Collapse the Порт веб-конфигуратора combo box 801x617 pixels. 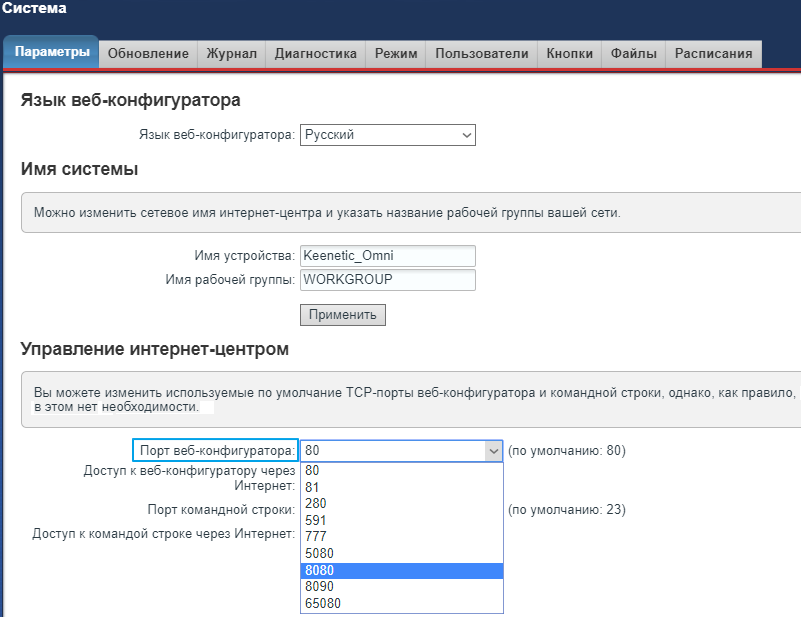click(x=492, y=451)
